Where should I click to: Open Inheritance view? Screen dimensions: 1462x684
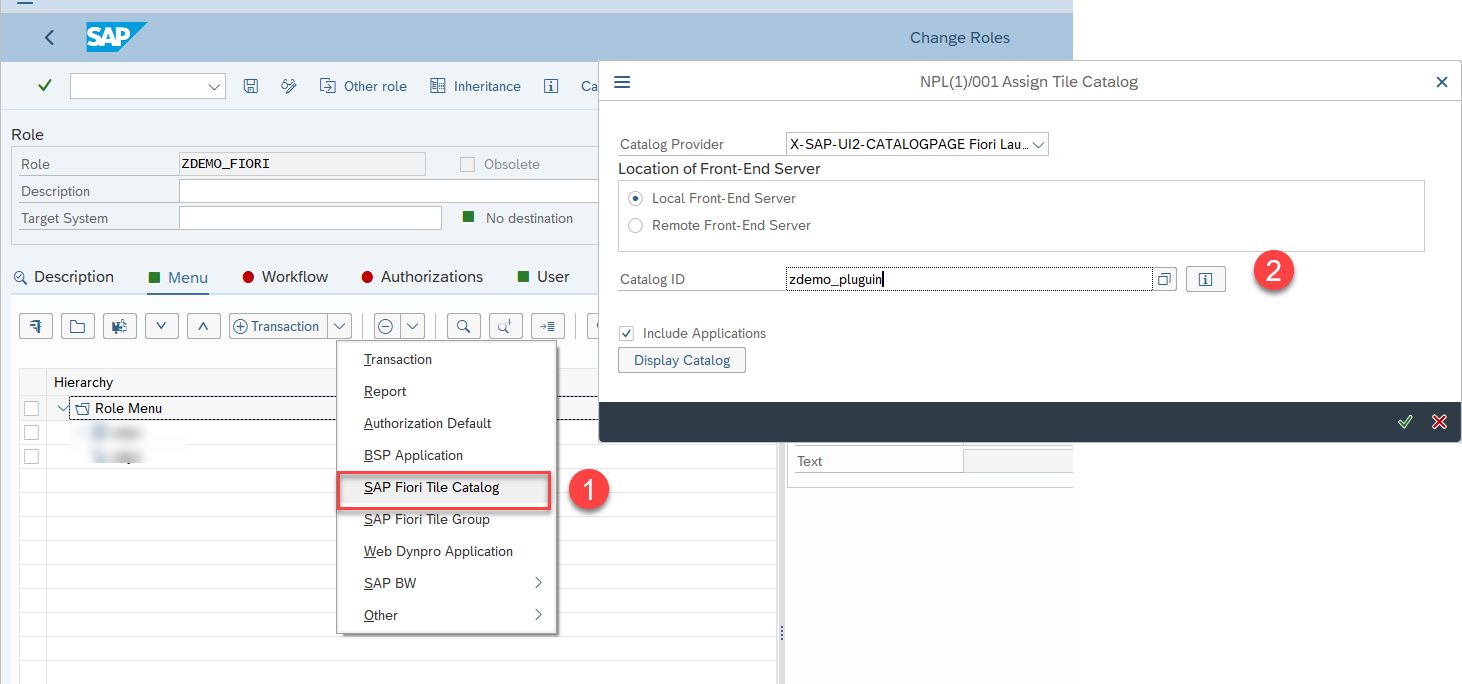(x=475, y=86)
